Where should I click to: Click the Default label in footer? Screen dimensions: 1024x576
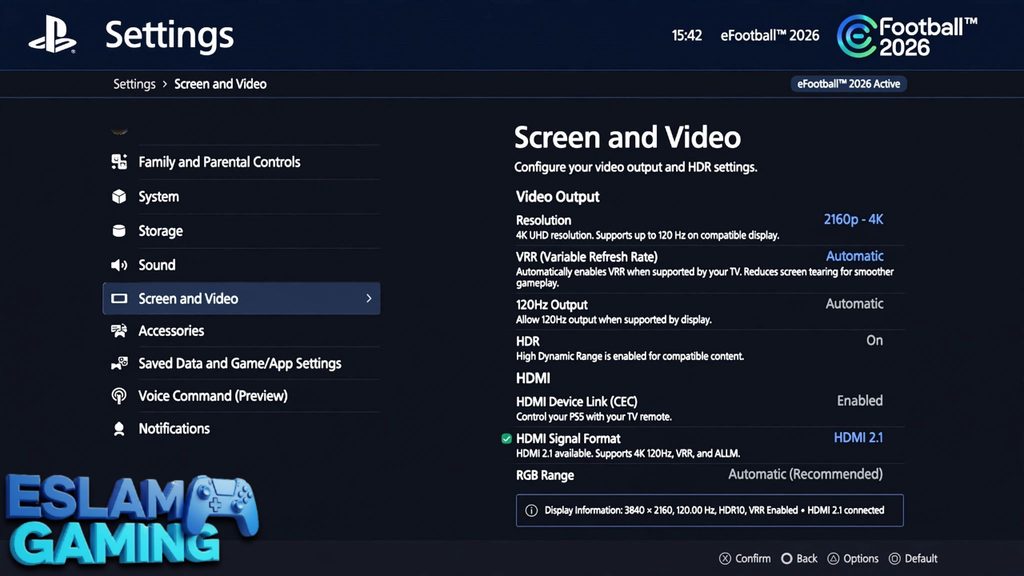[x=921, y=558]
